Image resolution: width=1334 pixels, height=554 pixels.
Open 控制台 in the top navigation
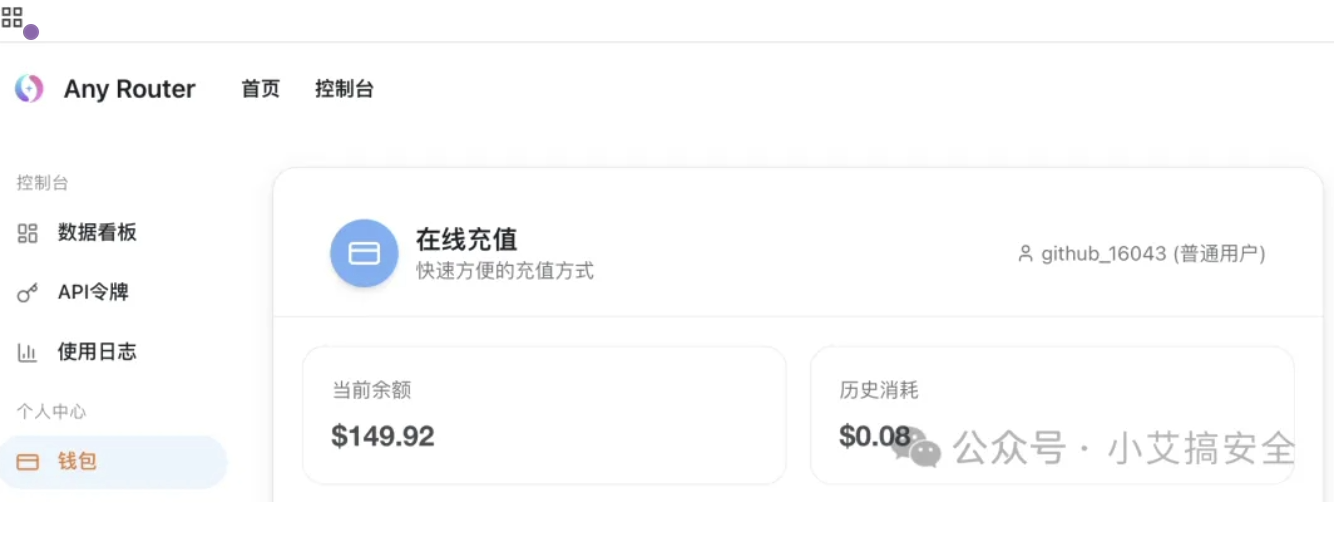(344, 89)
